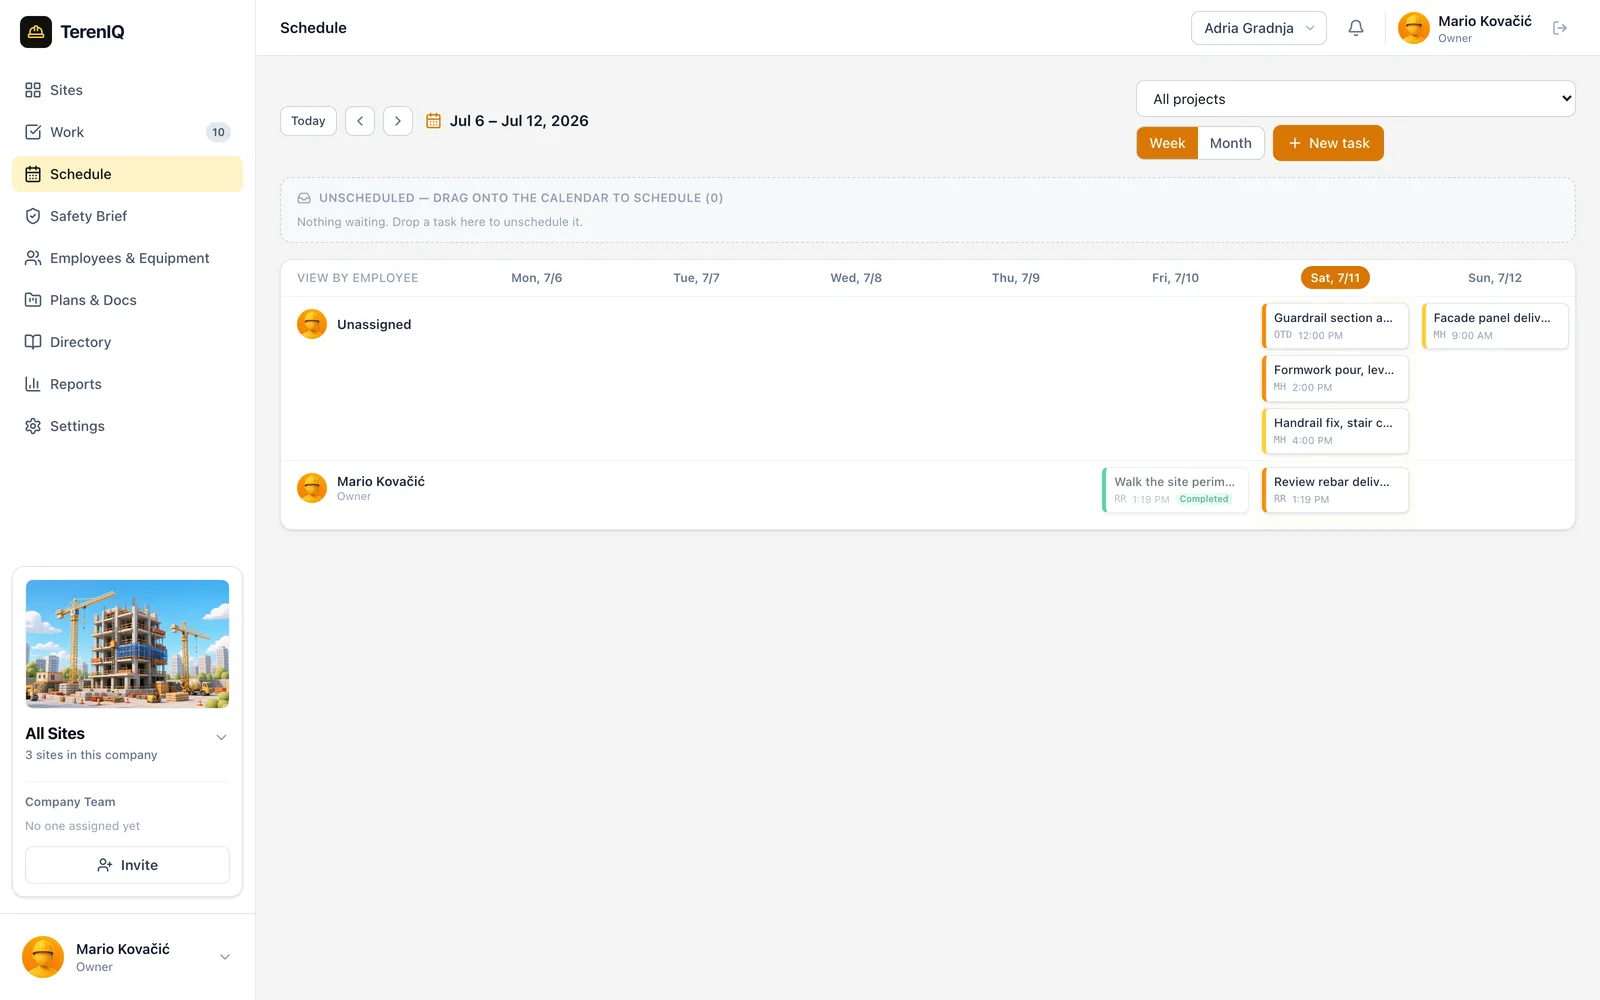This screenshot has width=1600, height=1000.
Task: Click the sign-out icon in header
Action: 1560,28
